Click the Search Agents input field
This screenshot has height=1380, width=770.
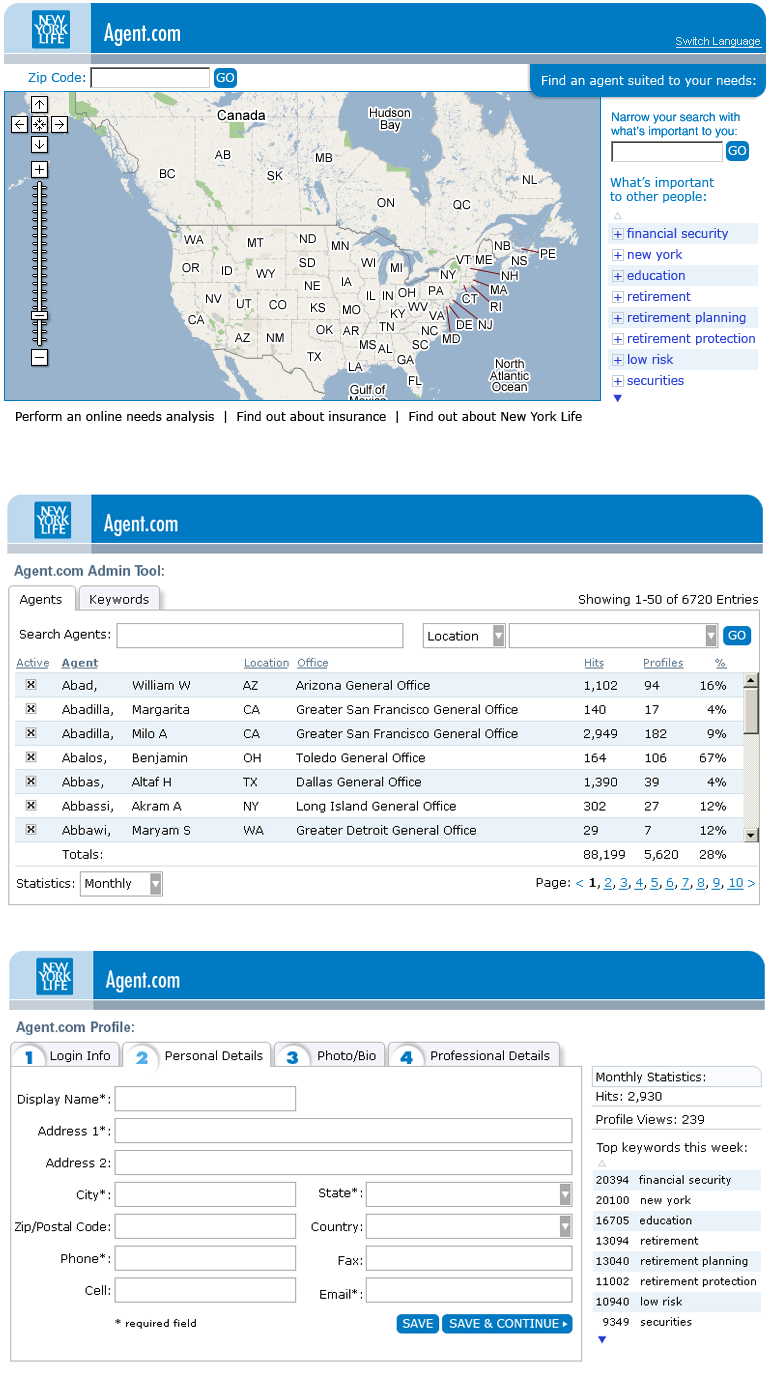tap(260, 636)
